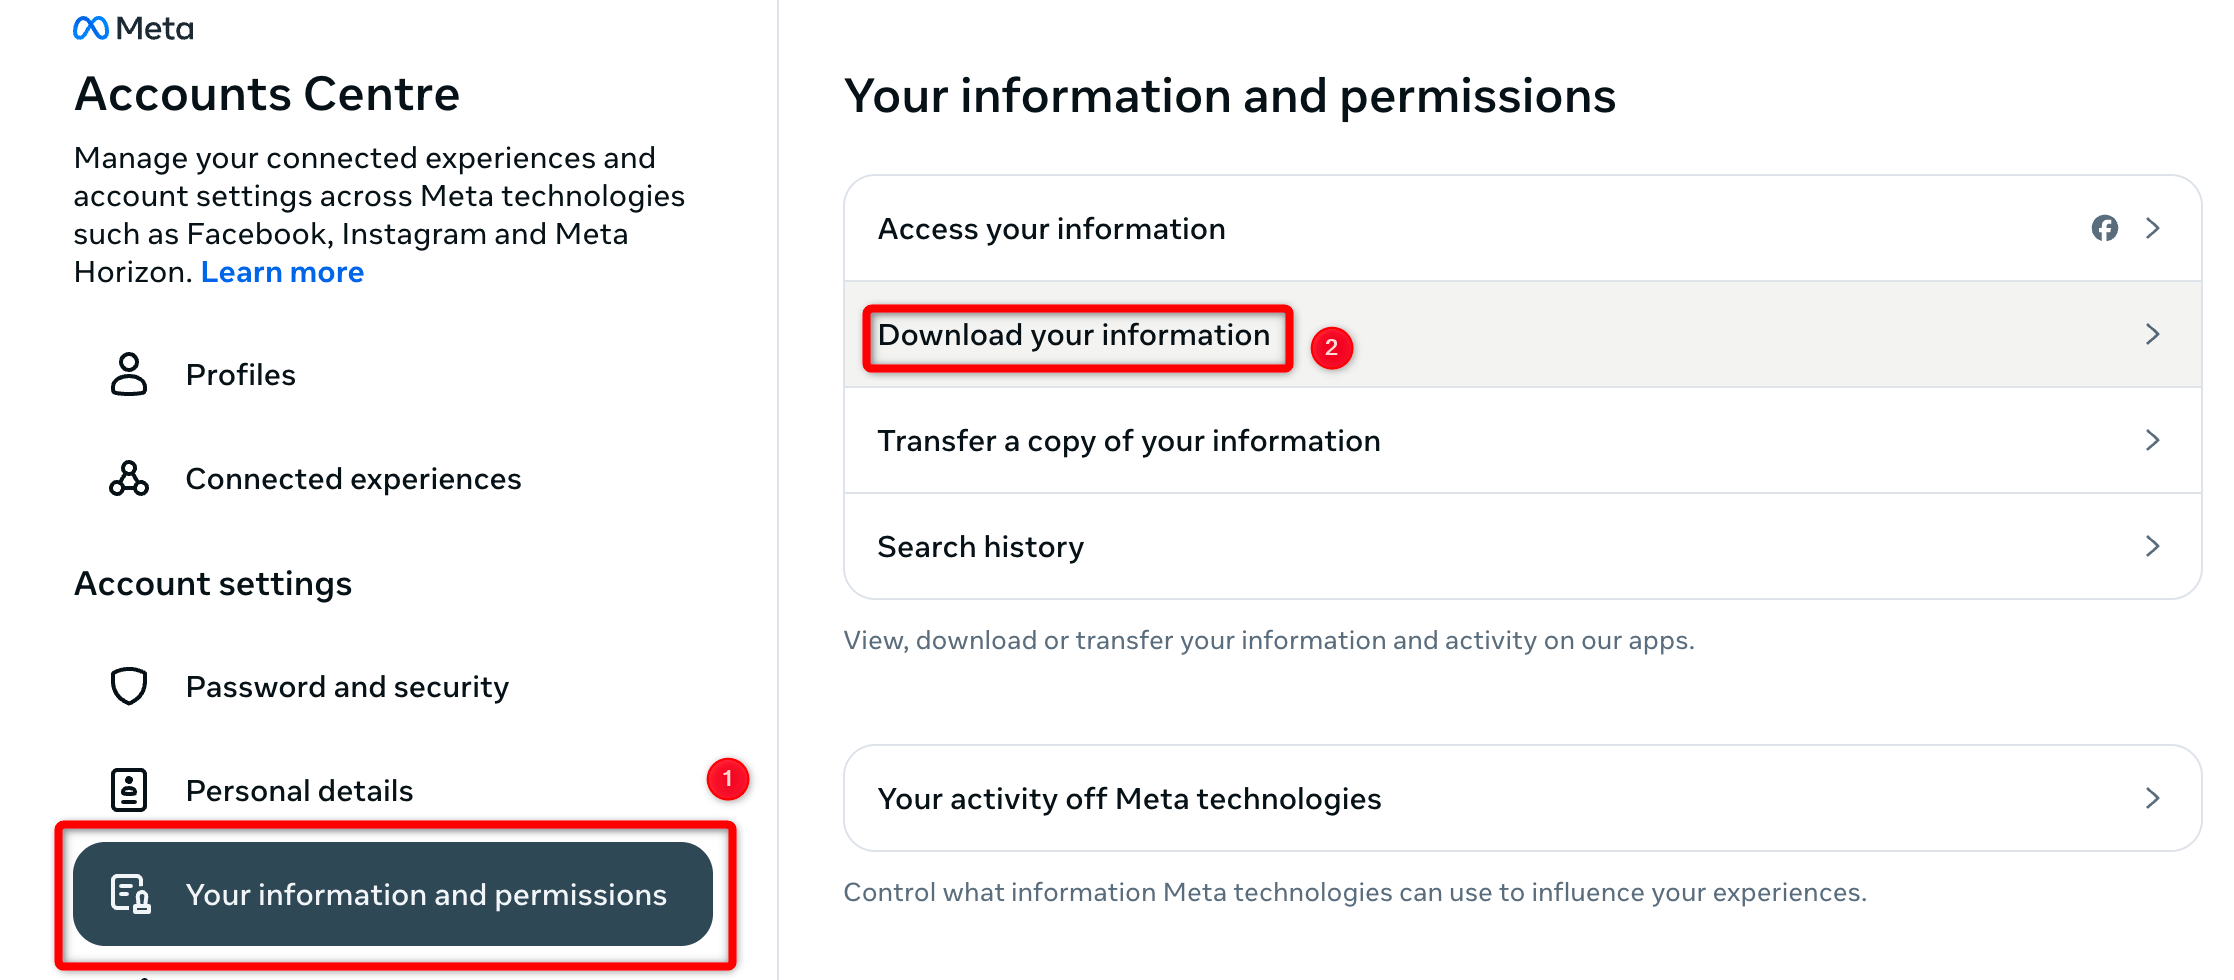Click the Facebook icon beside Access your information

click(x=2105, y=229)
